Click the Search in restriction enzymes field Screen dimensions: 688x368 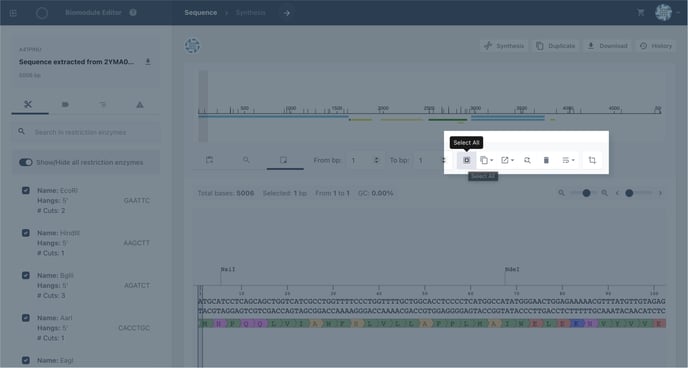(86, 132)
